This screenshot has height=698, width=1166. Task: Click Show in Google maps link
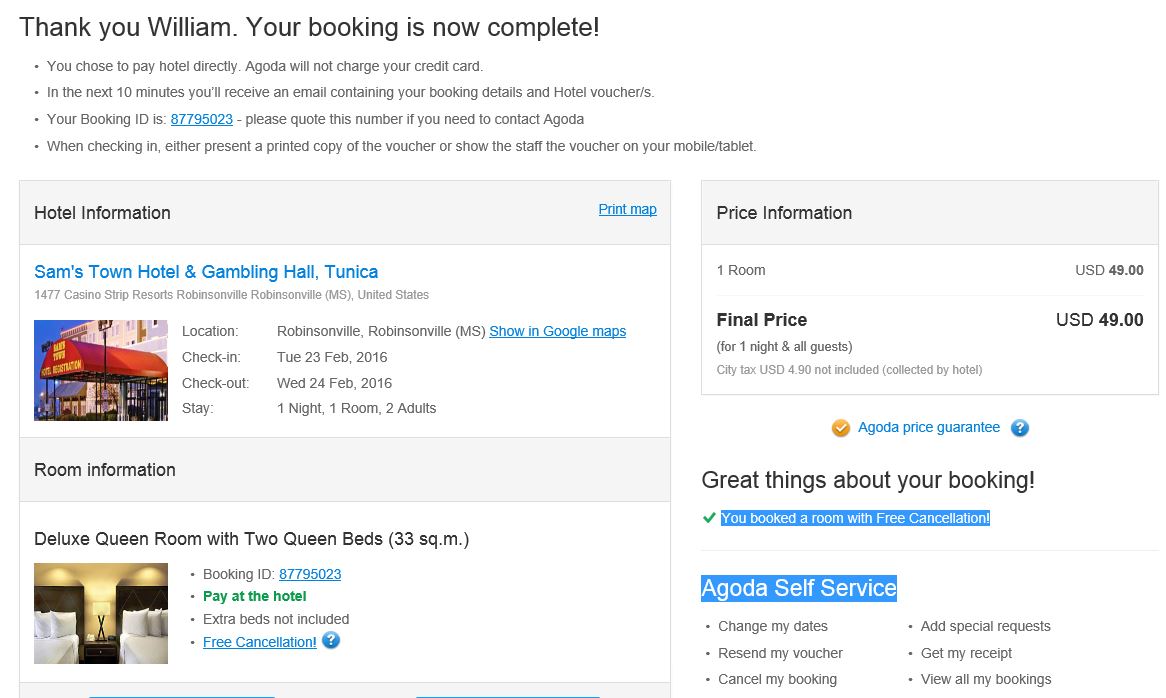[x=558, y=331]
